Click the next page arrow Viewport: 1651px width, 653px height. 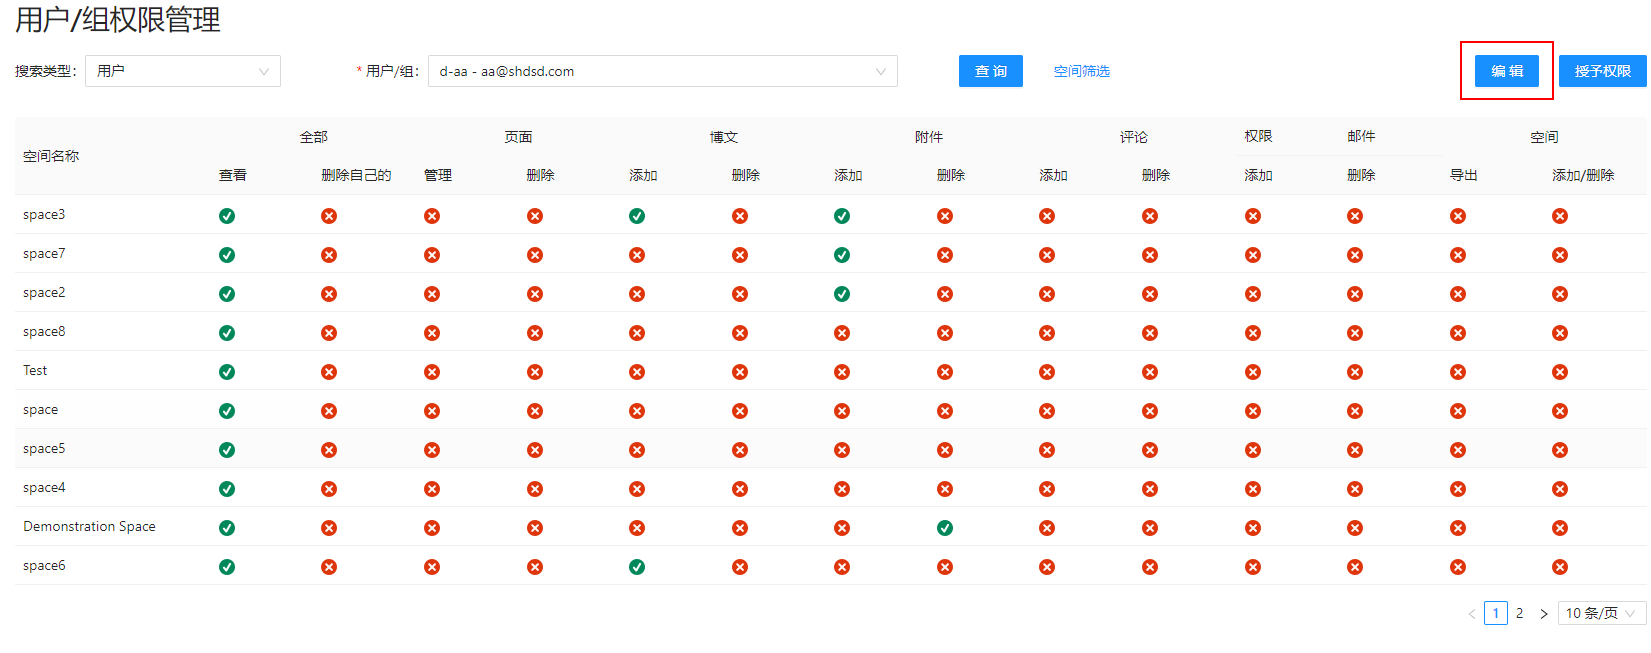point(1544,613)
